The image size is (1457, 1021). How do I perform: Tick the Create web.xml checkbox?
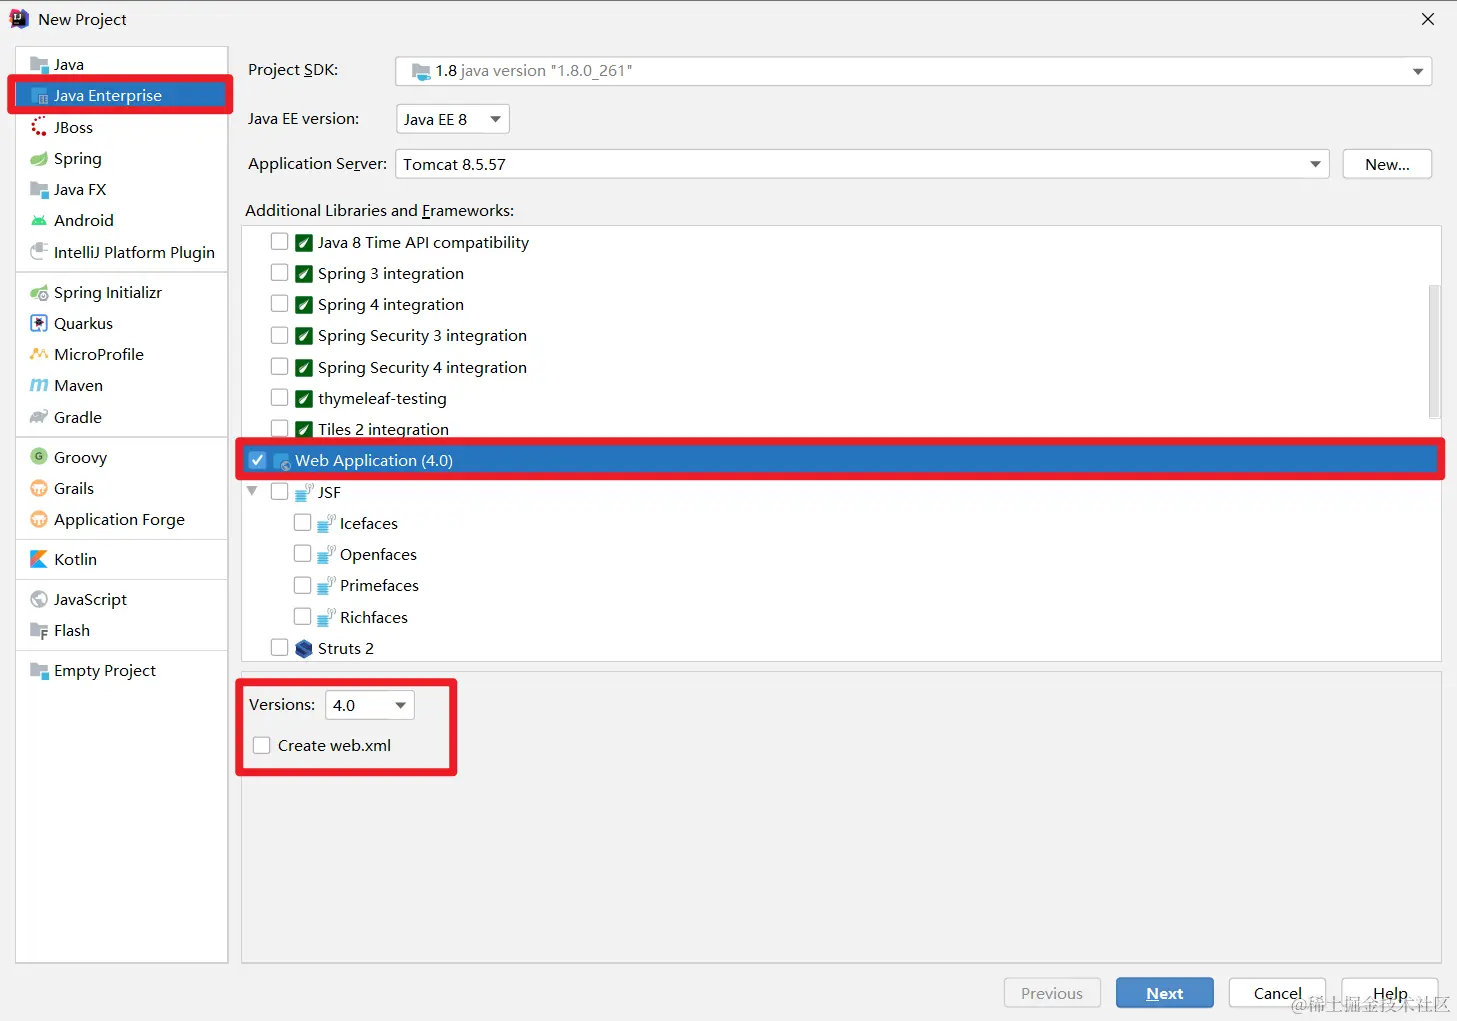(x=262, y=745)
